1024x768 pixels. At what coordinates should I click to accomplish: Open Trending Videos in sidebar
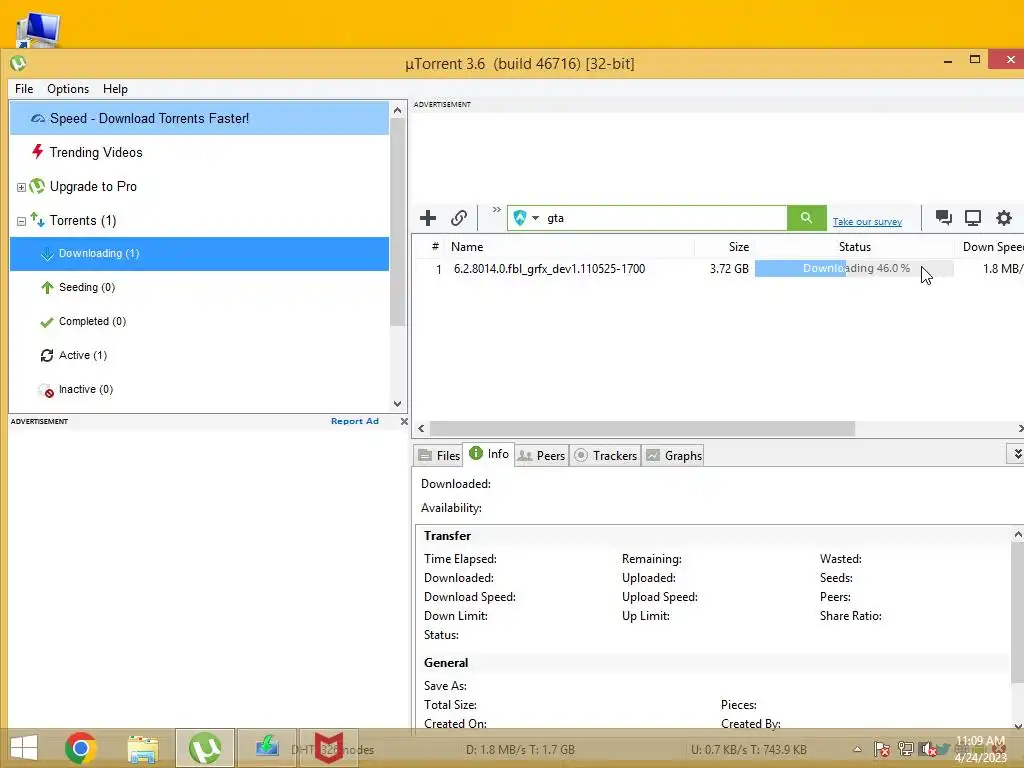(x=96, y=152)
